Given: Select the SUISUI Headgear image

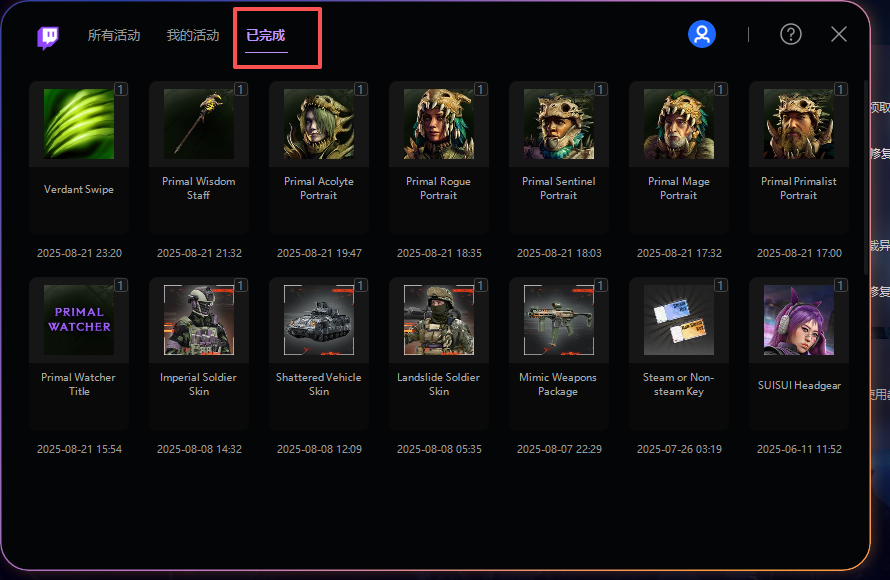Looking at the screenshot, I should [x=799, y=320].
